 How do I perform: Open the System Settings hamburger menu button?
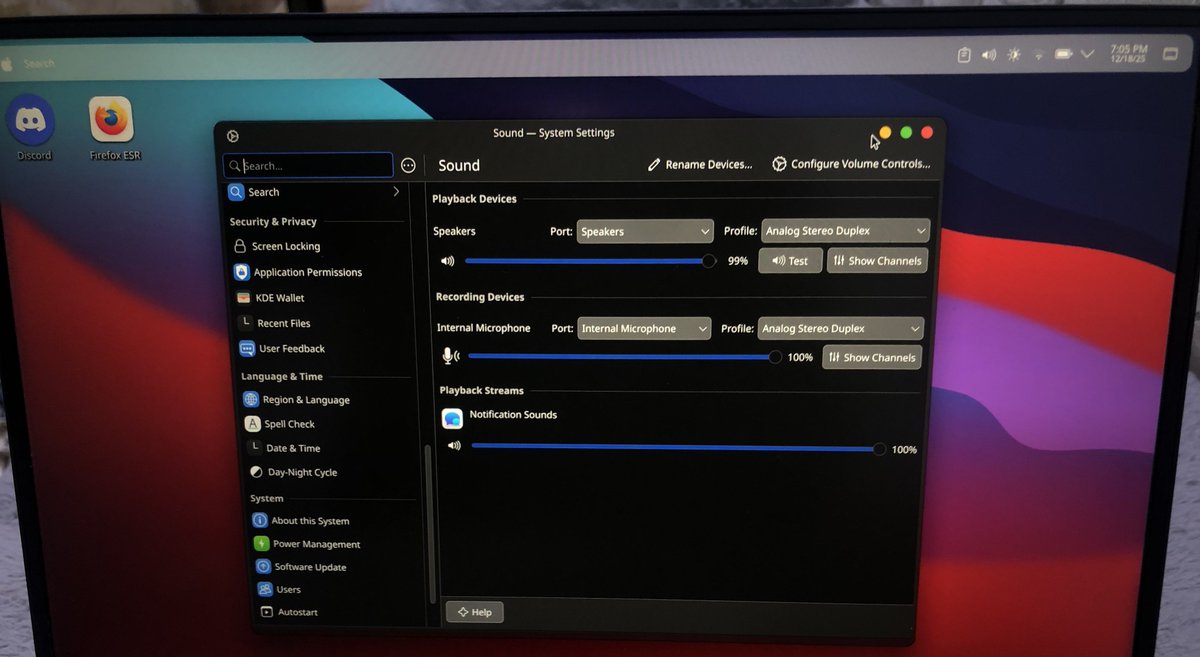pyautogui.click(x=408, y=165)
